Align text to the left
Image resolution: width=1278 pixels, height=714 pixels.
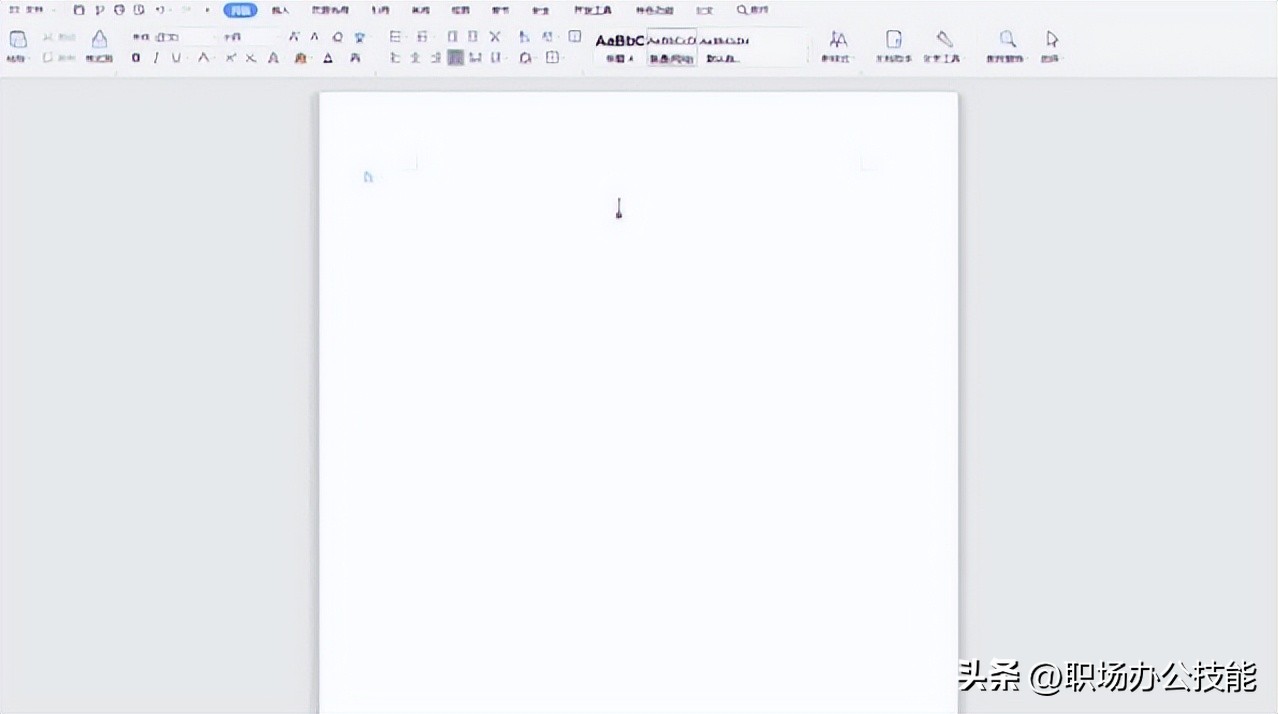point(395,58)
